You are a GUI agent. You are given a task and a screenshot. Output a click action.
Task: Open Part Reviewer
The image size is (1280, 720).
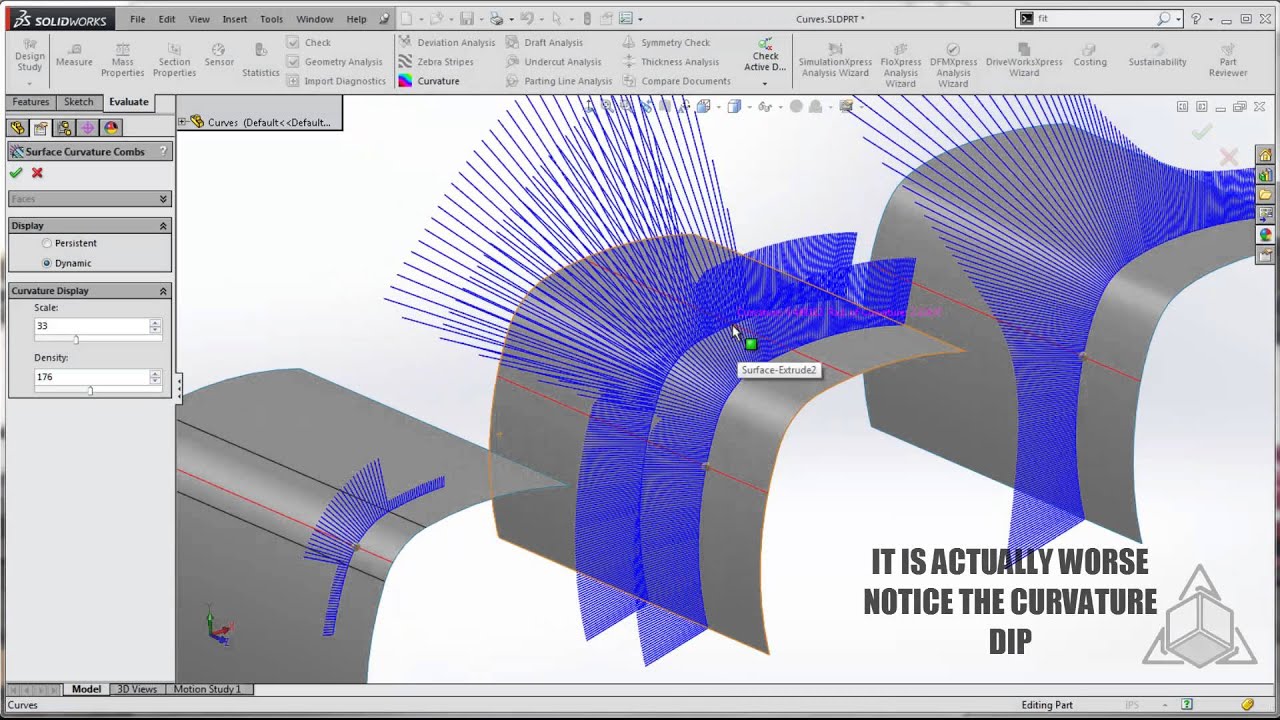tap(1228, 61)
